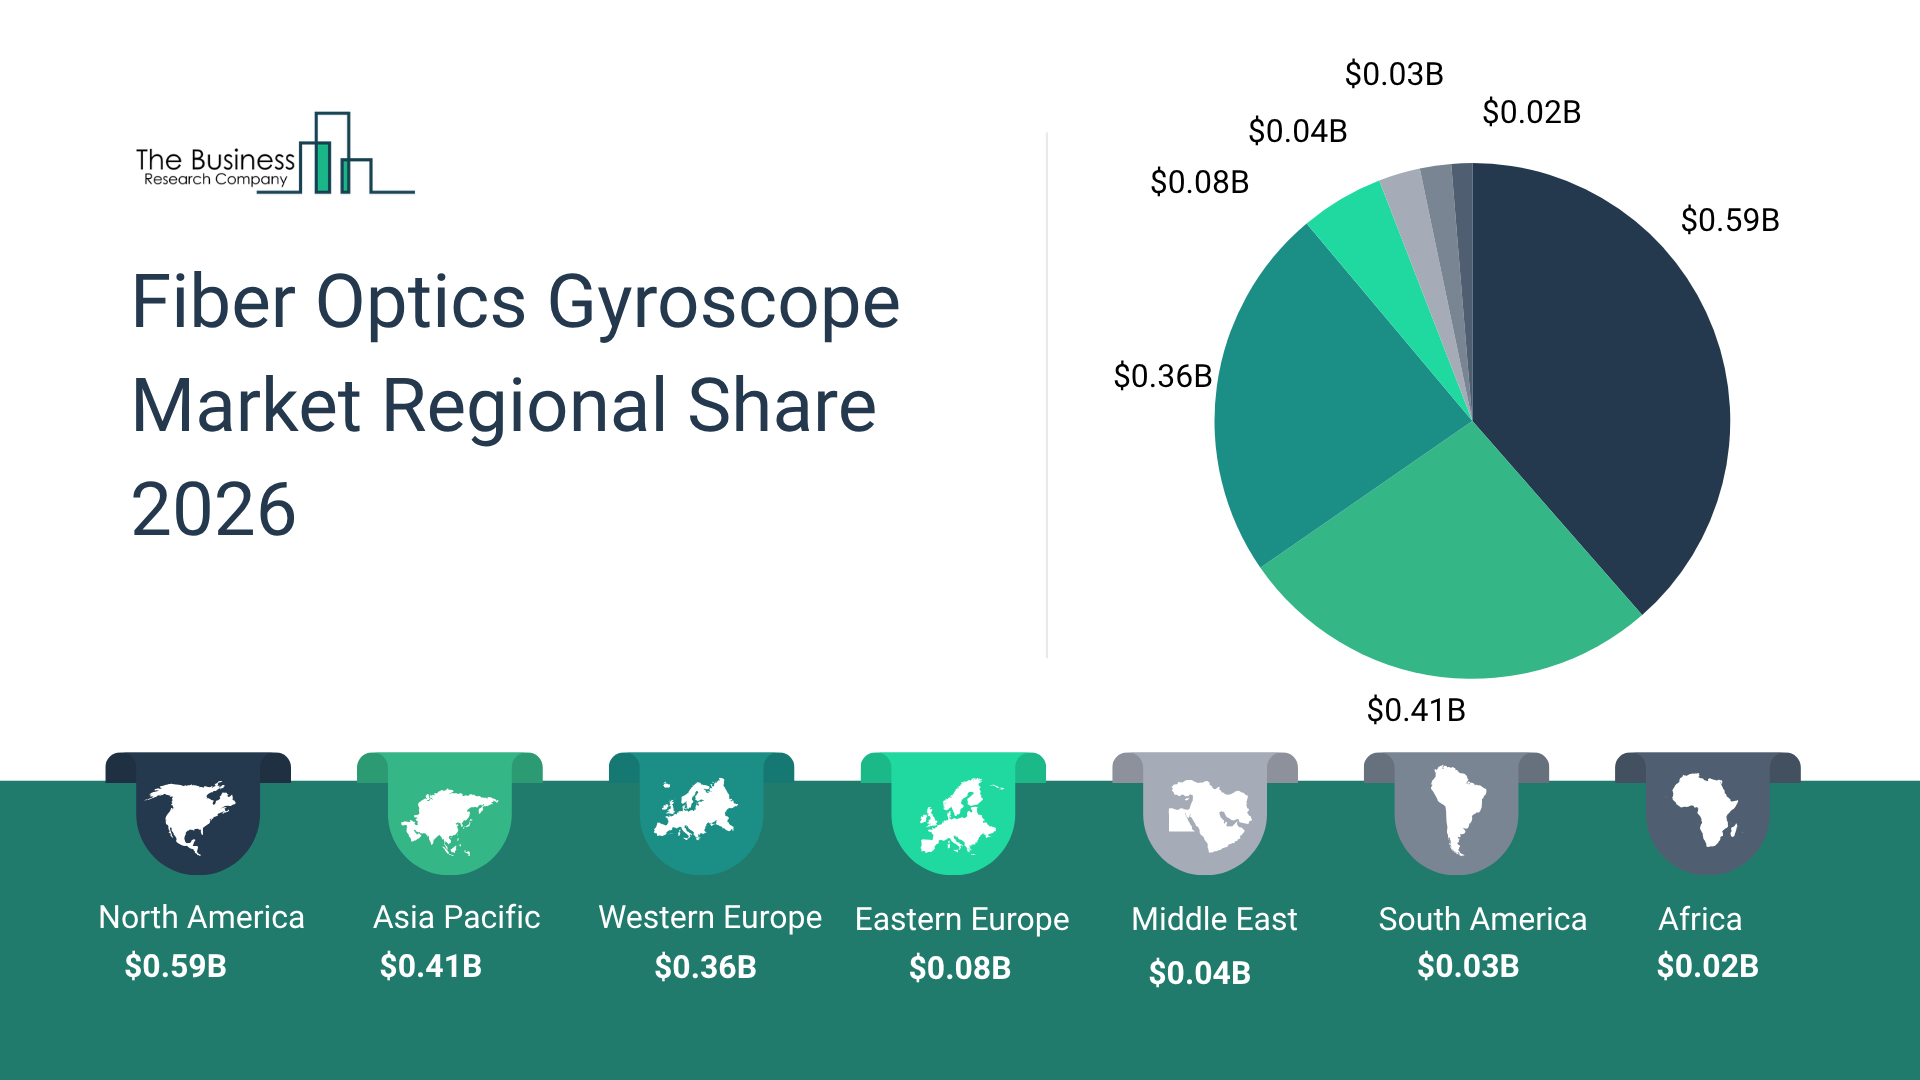Image resolution: width=1920 pixels, height=1080 pixels.
Task: Click the South America map icon
Action: pyautogui.click(x=1456, y=812)
